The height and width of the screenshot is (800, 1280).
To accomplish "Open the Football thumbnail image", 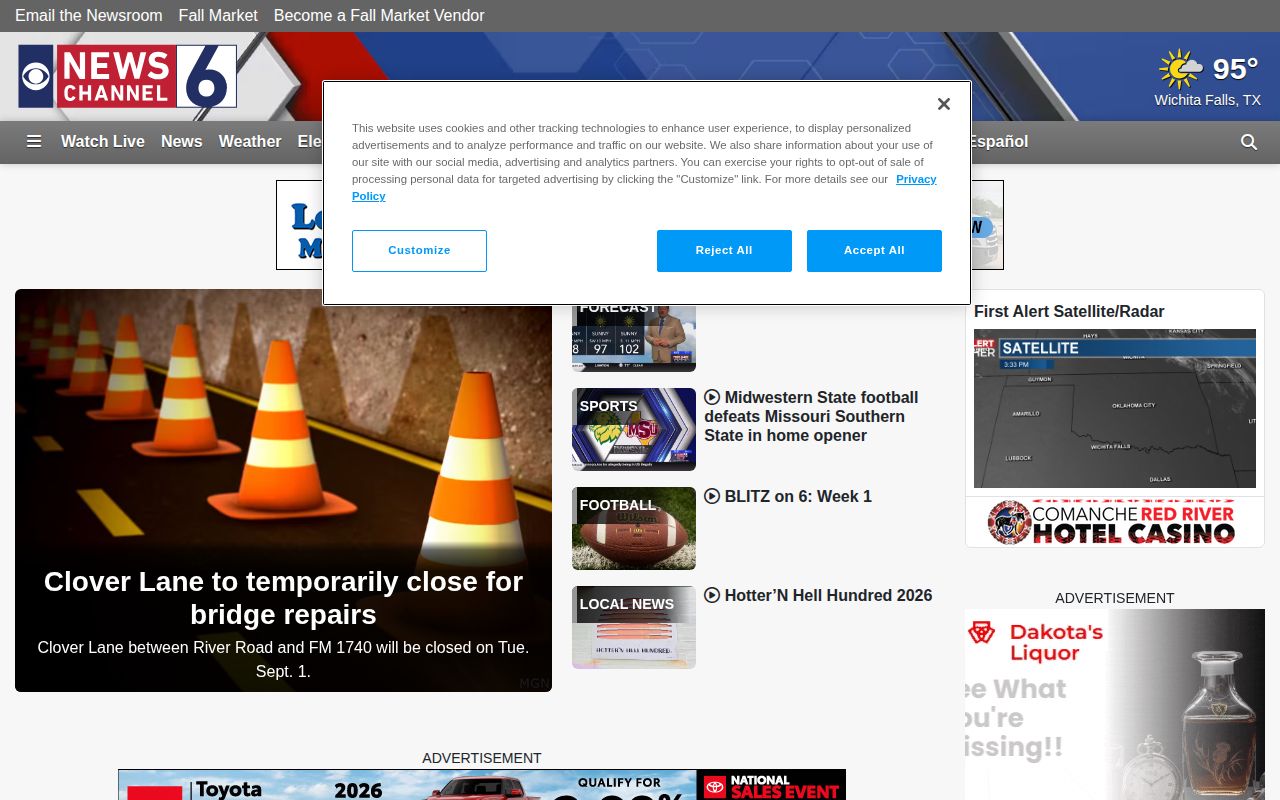I will coord(634,528).
